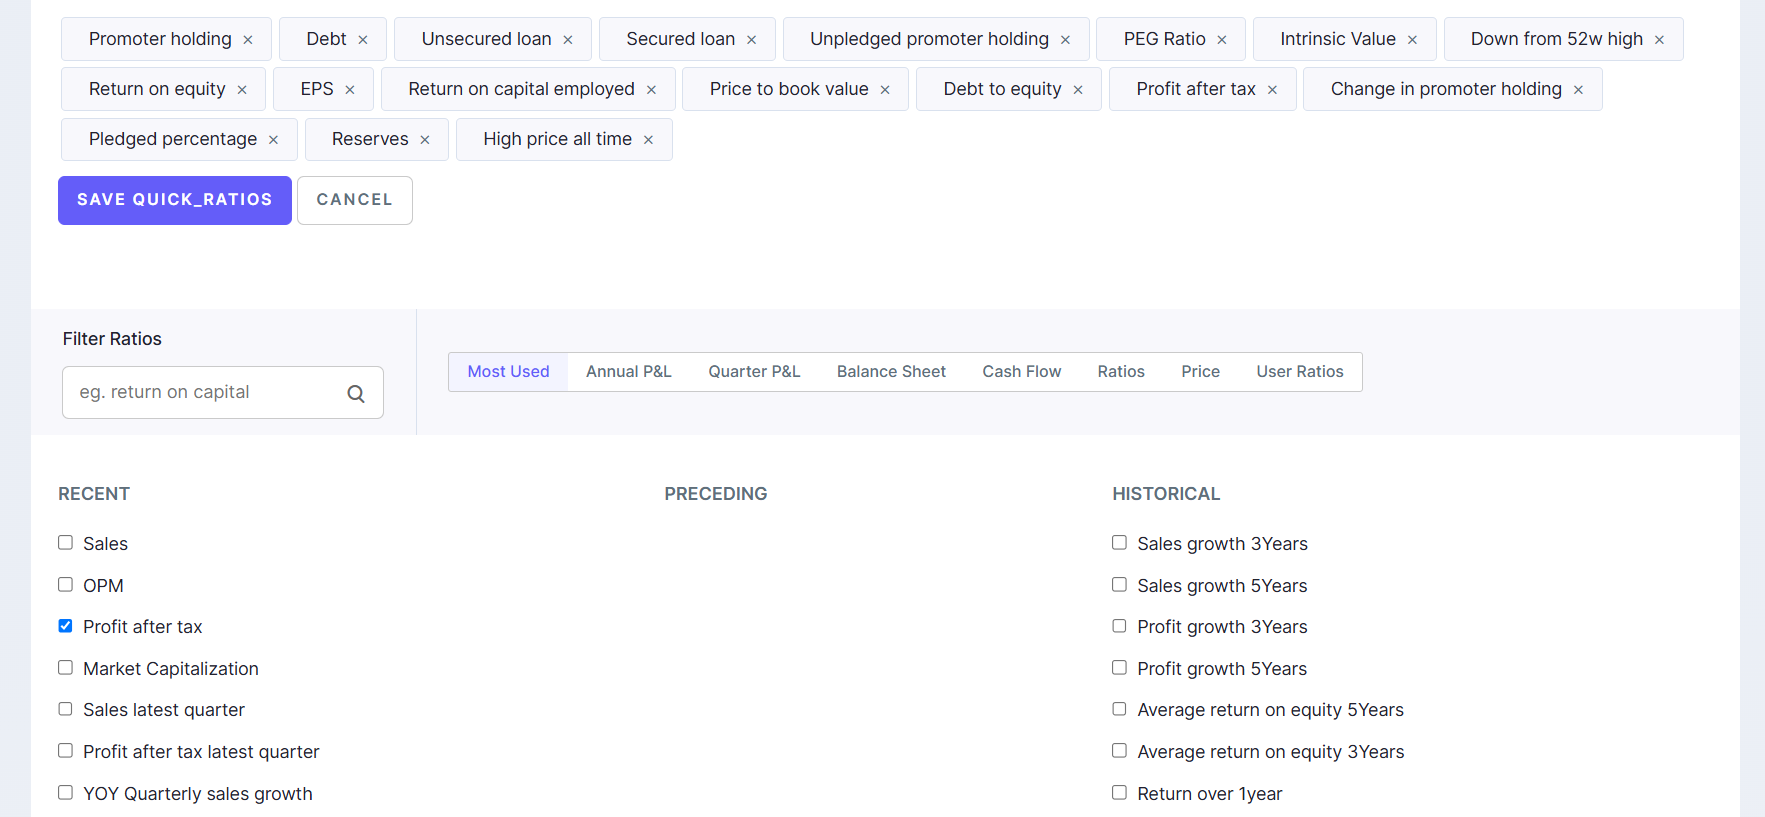
Task: Open the Cash Flow tab
Action: (1021, 372)
